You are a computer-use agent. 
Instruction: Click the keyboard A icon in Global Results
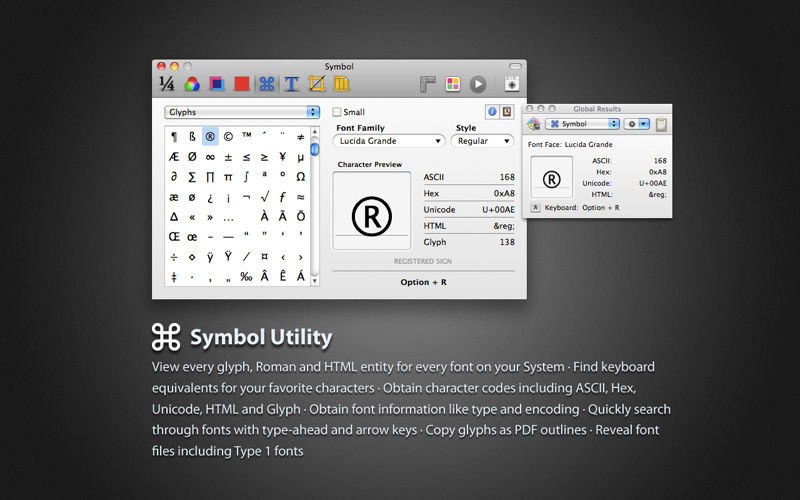point(535,208)
